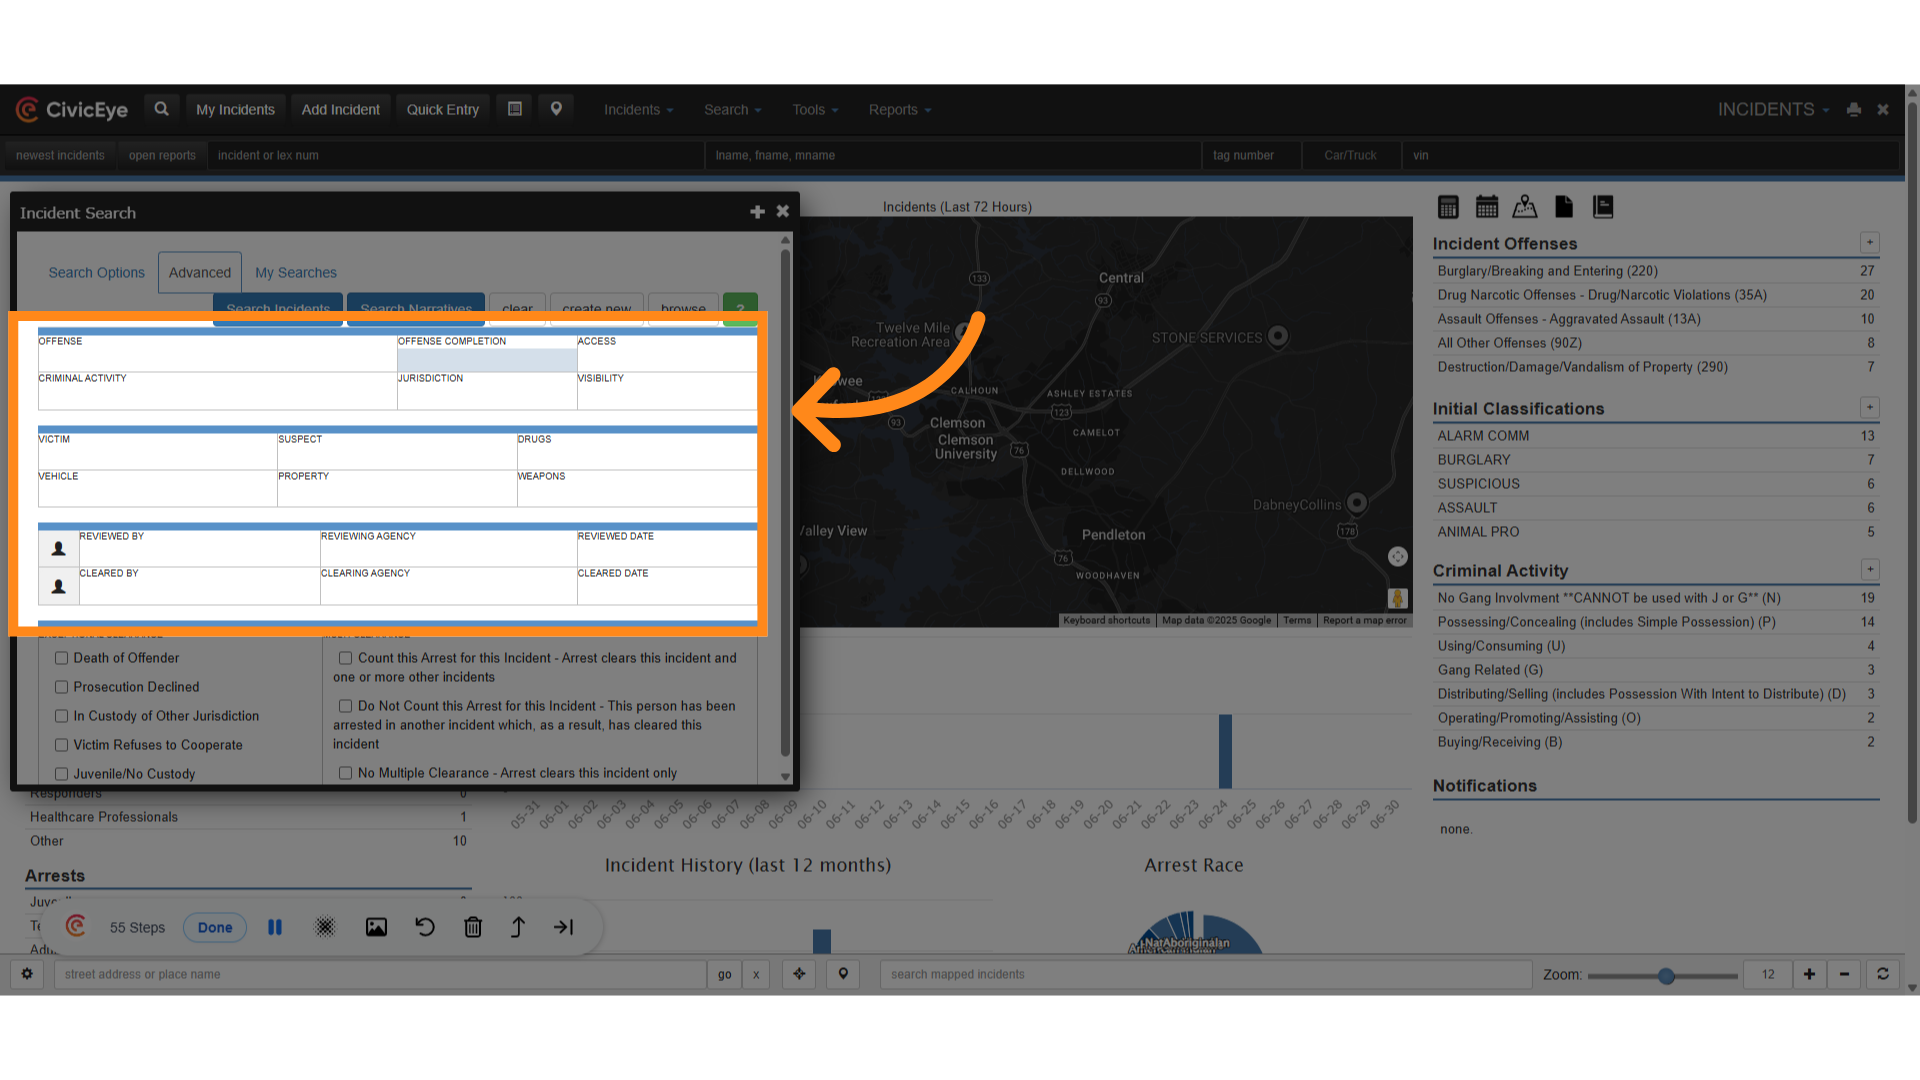Click the settings gear icon on the map bar
The image size is (1920, 1080).
click(27, 974)
